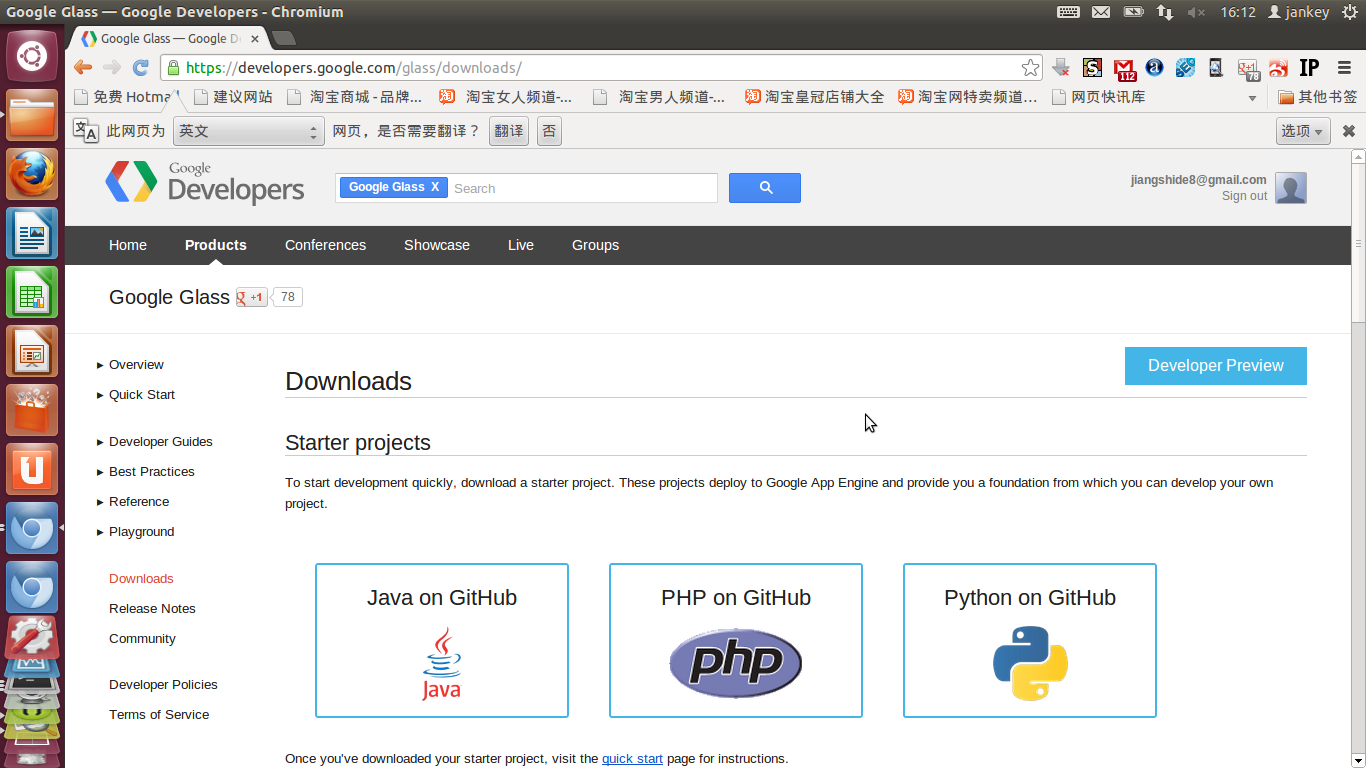Select Products in the nav bar

216,245
